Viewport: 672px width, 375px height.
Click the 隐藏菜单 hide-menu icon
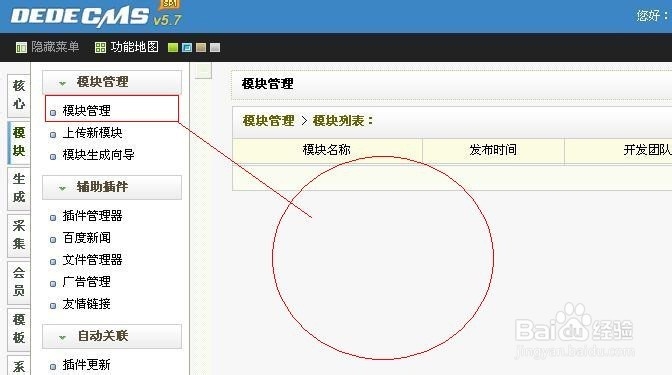(21, 47)
